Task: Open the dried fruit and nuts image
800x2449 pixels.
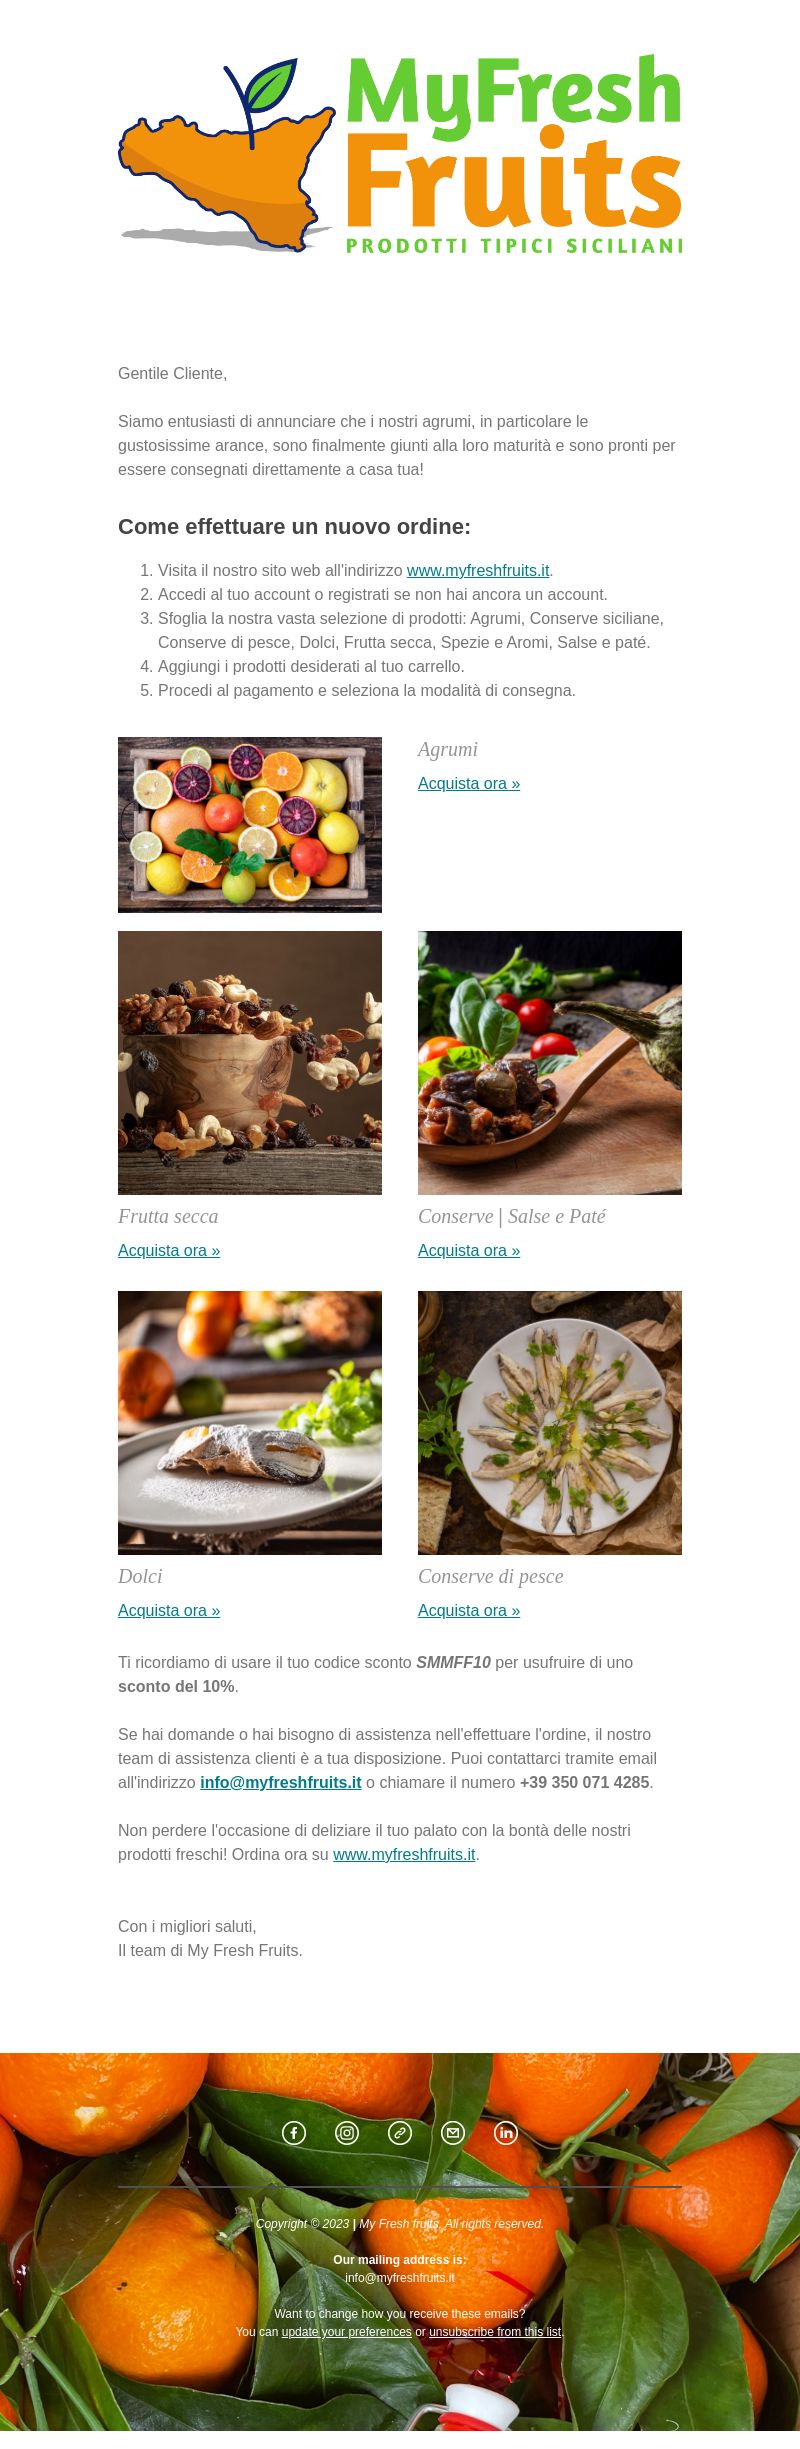Action: click(250, 1063)
